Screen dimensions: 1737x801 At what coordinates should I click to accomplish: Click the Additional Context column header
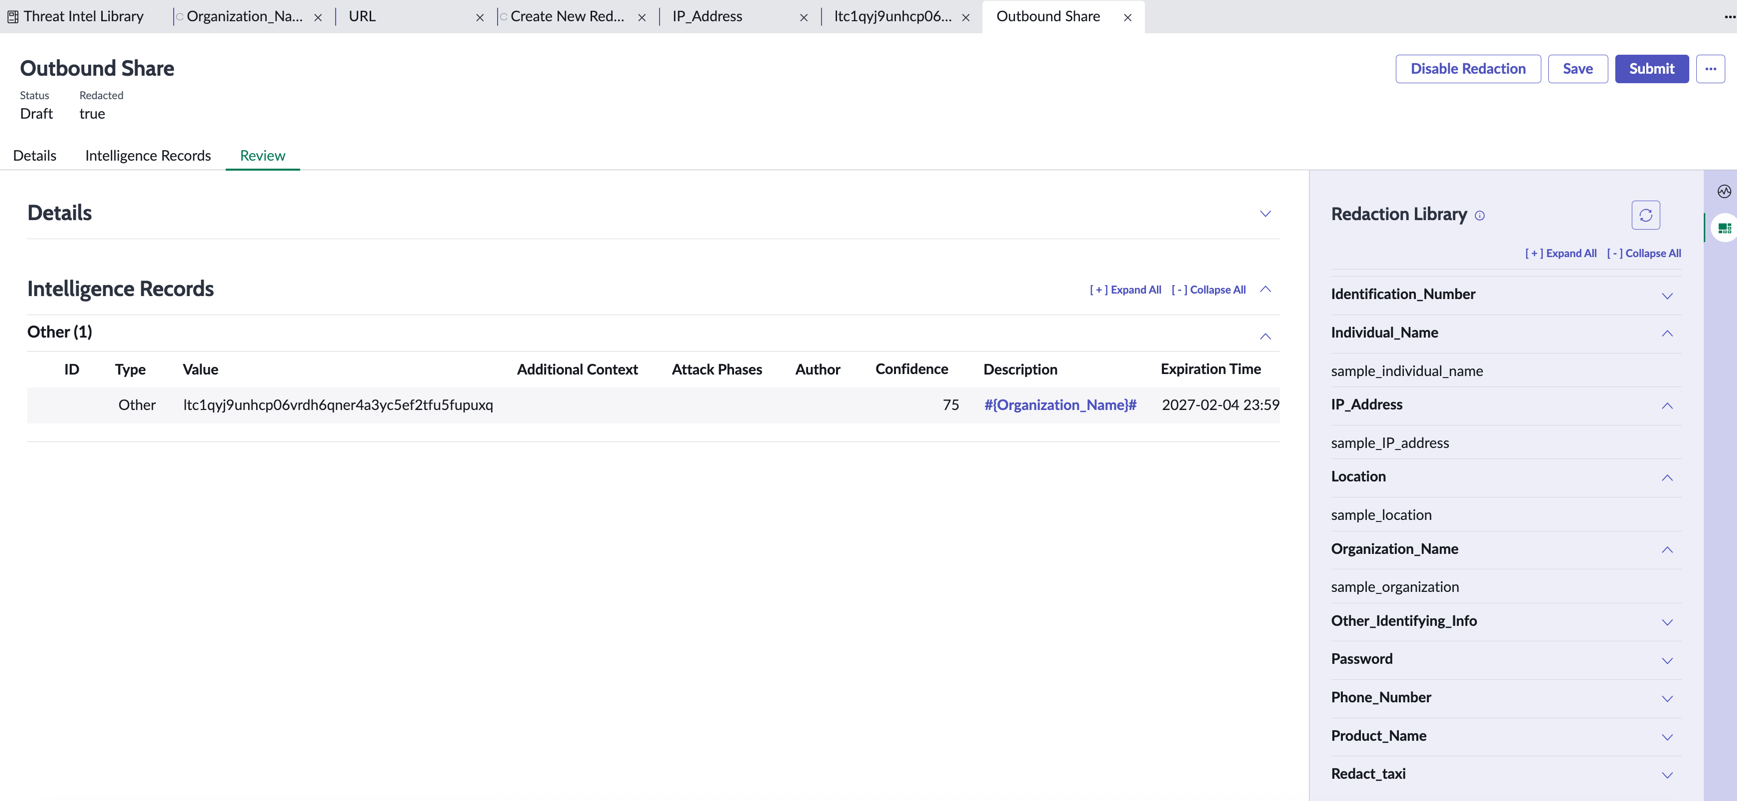point(577,369)
